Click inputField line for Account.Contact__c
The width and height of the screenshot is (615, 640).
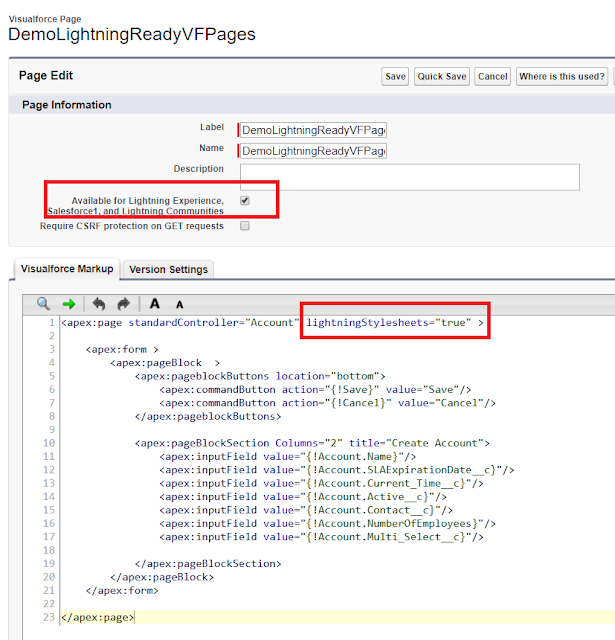306,510
